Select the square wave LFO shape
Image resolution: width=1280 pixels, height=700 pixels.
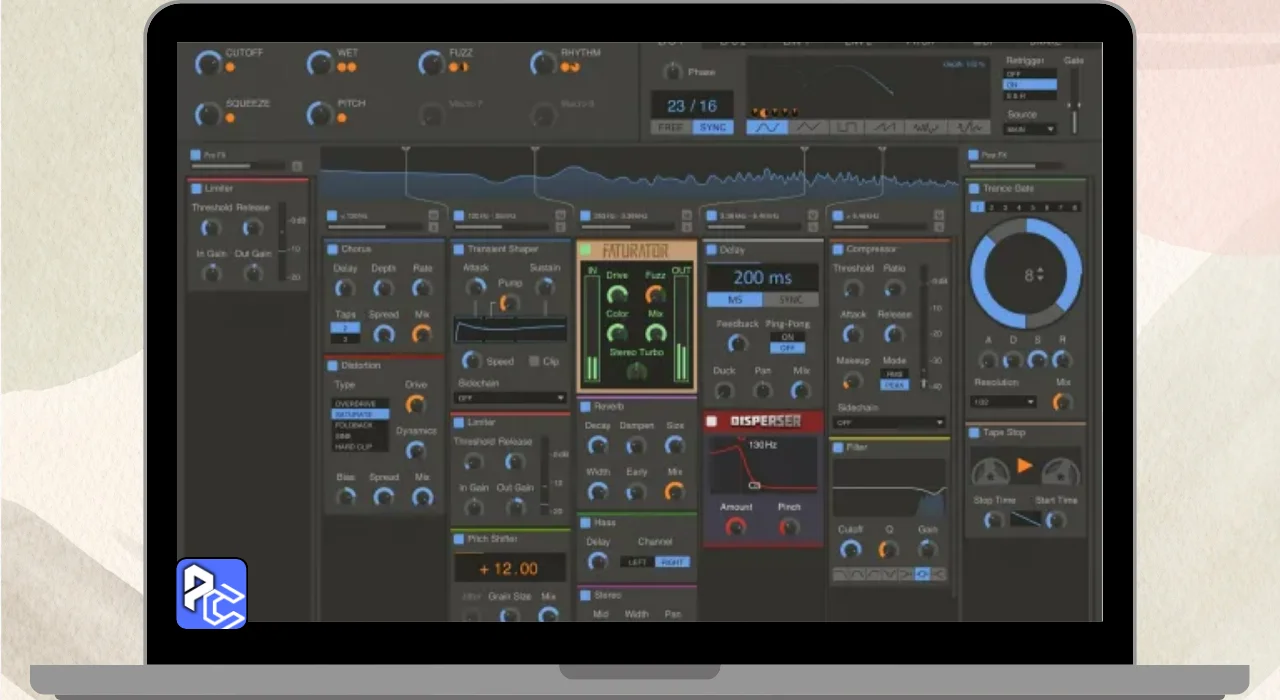pos(848,128)
